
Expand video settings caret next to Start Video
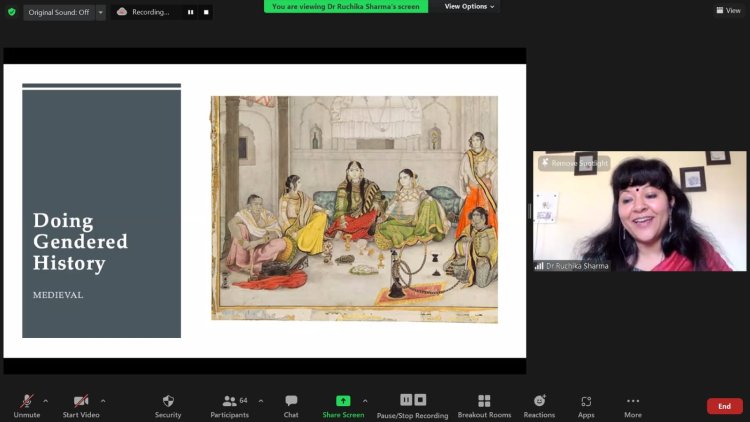click(103, 401)
